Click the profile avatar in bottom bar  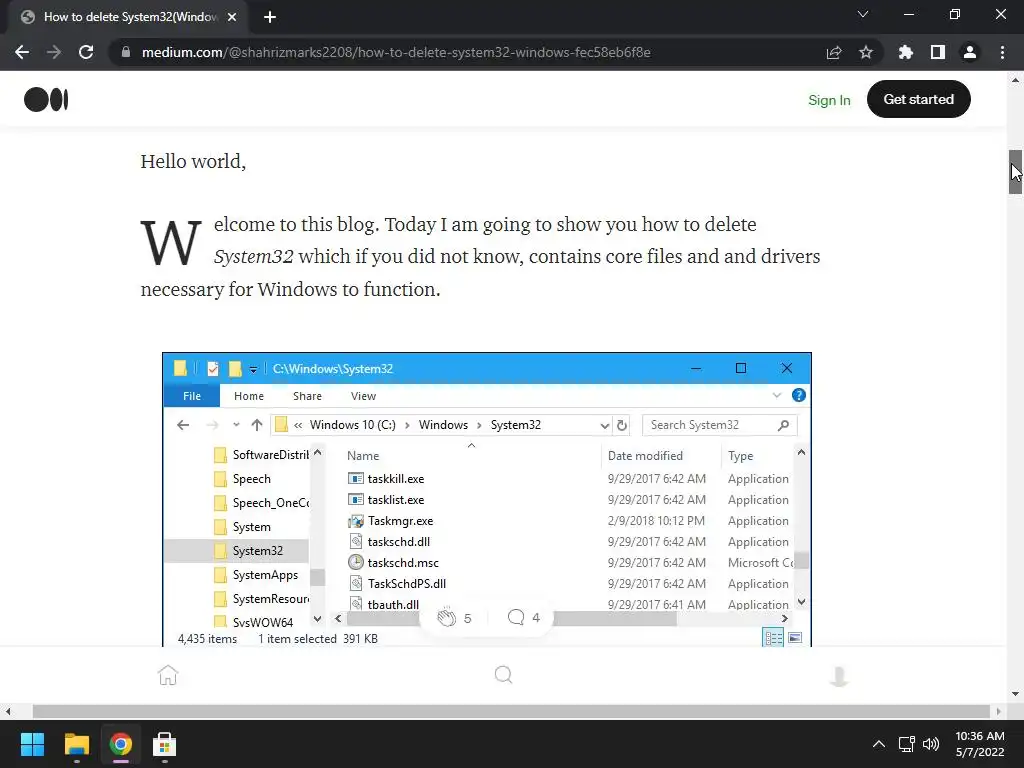[x=839, y=676]
